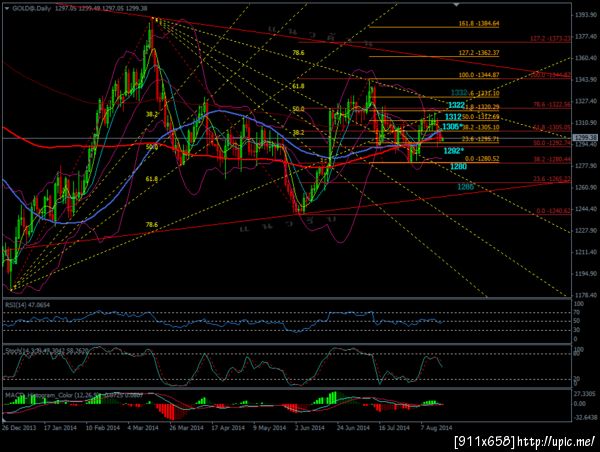Click the red retracement label 50.0 -1292.74
The height and width of the screenshot is (452, 600).
(552, 143)
